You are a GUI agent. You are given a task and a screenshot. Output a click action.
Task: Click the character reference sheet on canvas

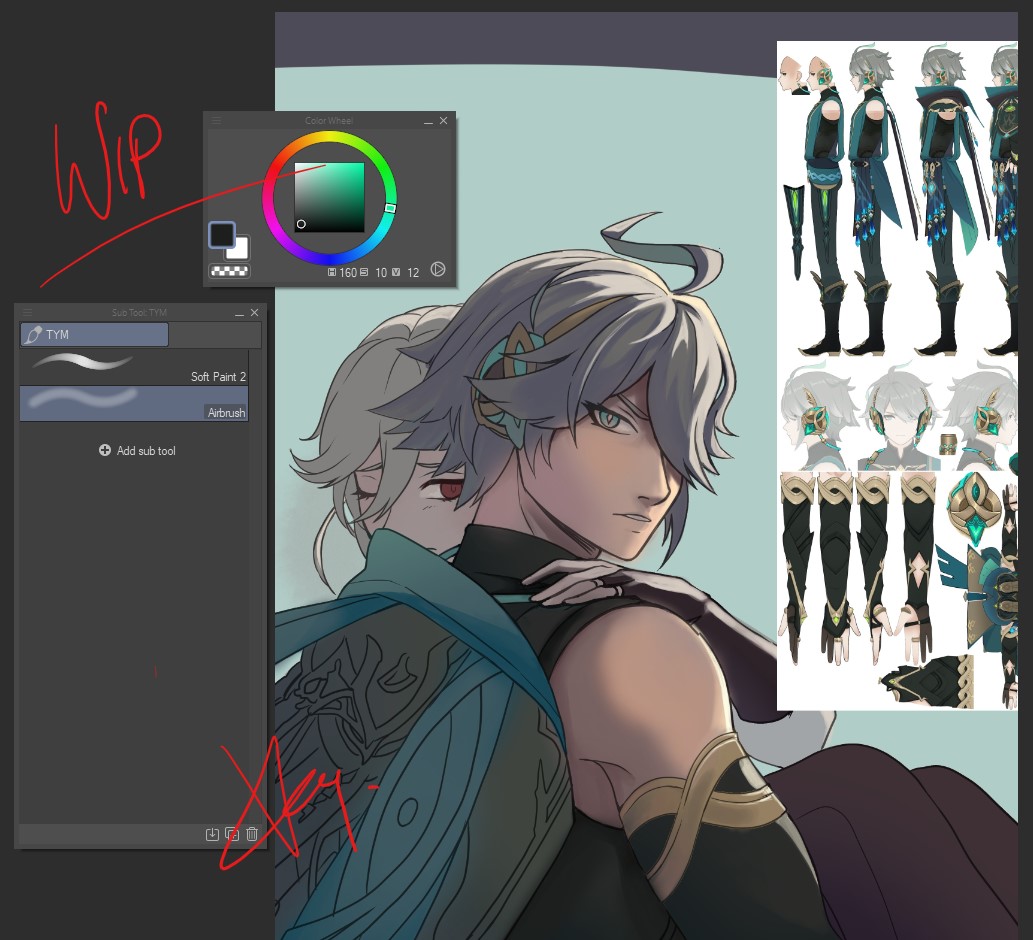pyautogui.click(x=897, y=375)
